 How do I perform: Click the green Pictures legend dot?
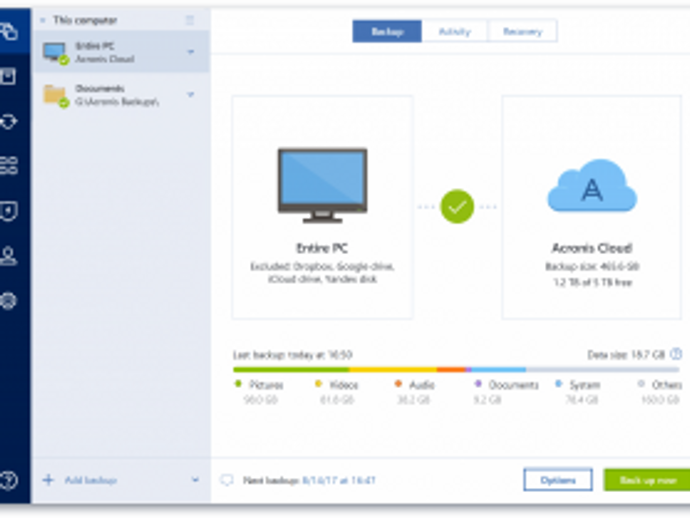coord(238,384)
